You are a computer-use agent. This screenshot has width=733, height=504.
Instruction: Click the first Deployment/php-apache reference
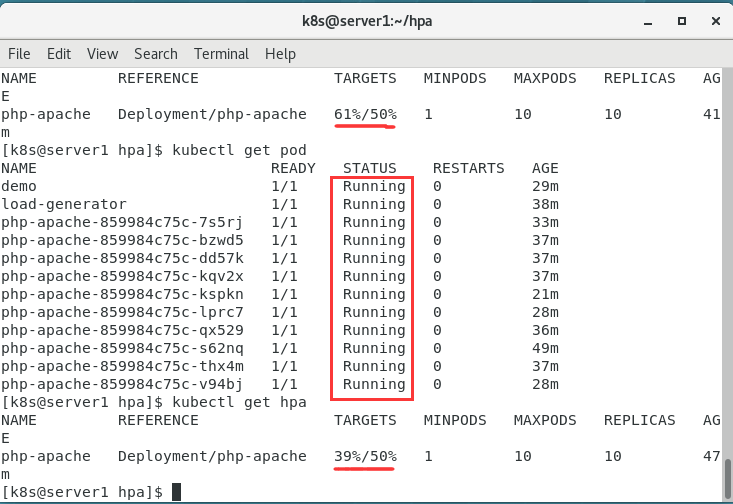pos(212,114)
